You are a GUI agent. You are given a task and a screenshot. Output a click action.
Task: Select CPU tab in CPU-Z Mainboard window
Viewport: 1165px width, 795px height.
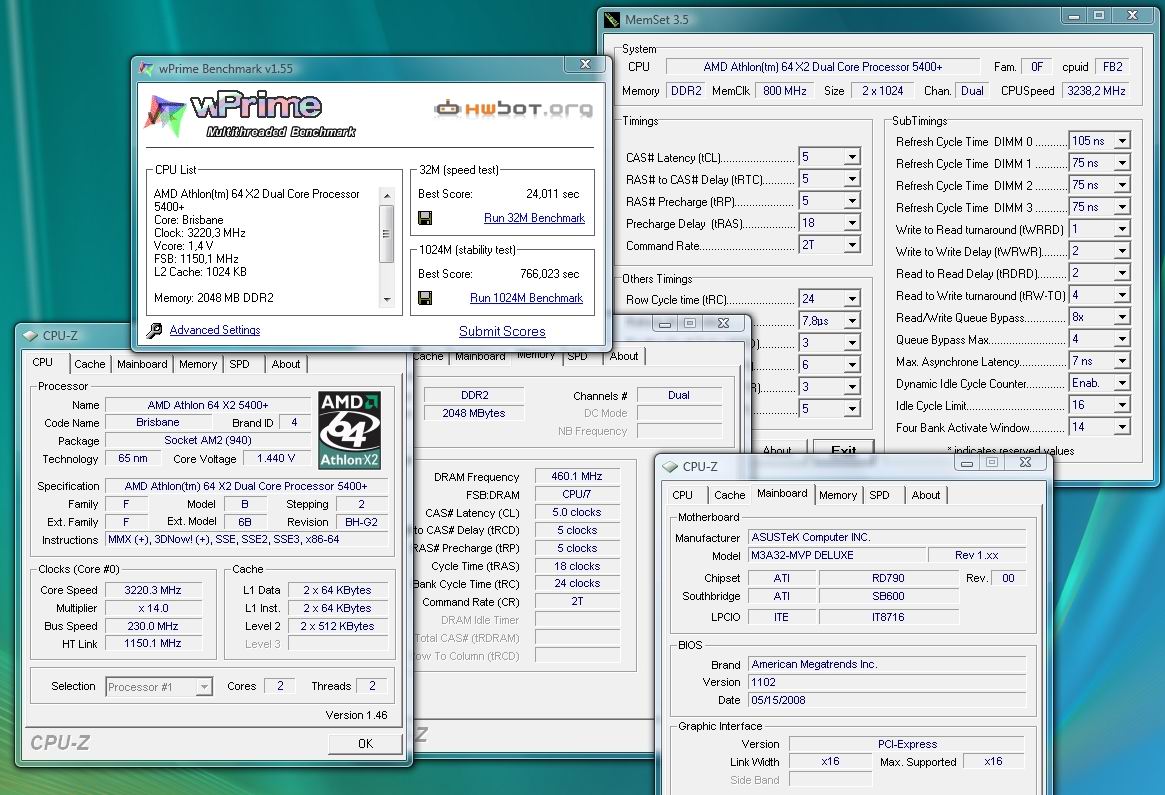682,495
